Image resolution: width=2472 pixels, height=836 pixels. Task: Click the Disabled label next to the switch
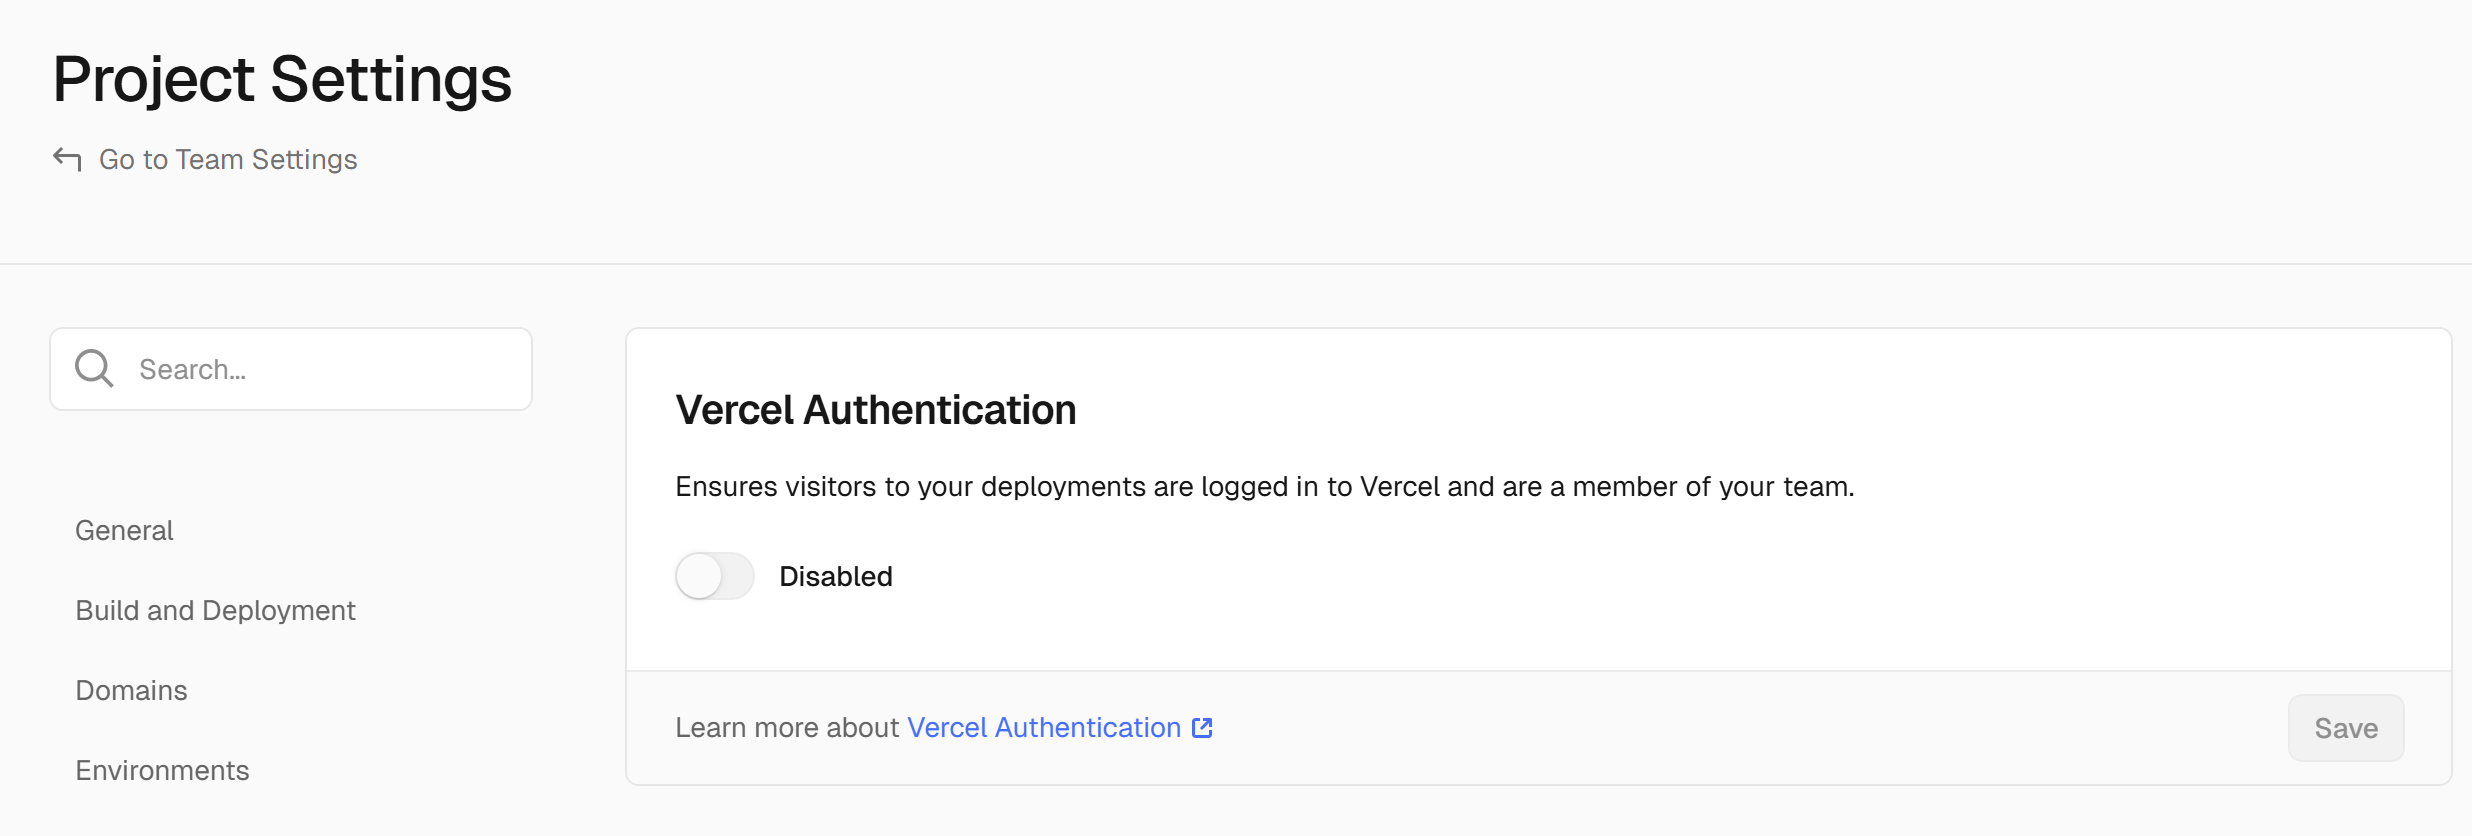[836, 577]
